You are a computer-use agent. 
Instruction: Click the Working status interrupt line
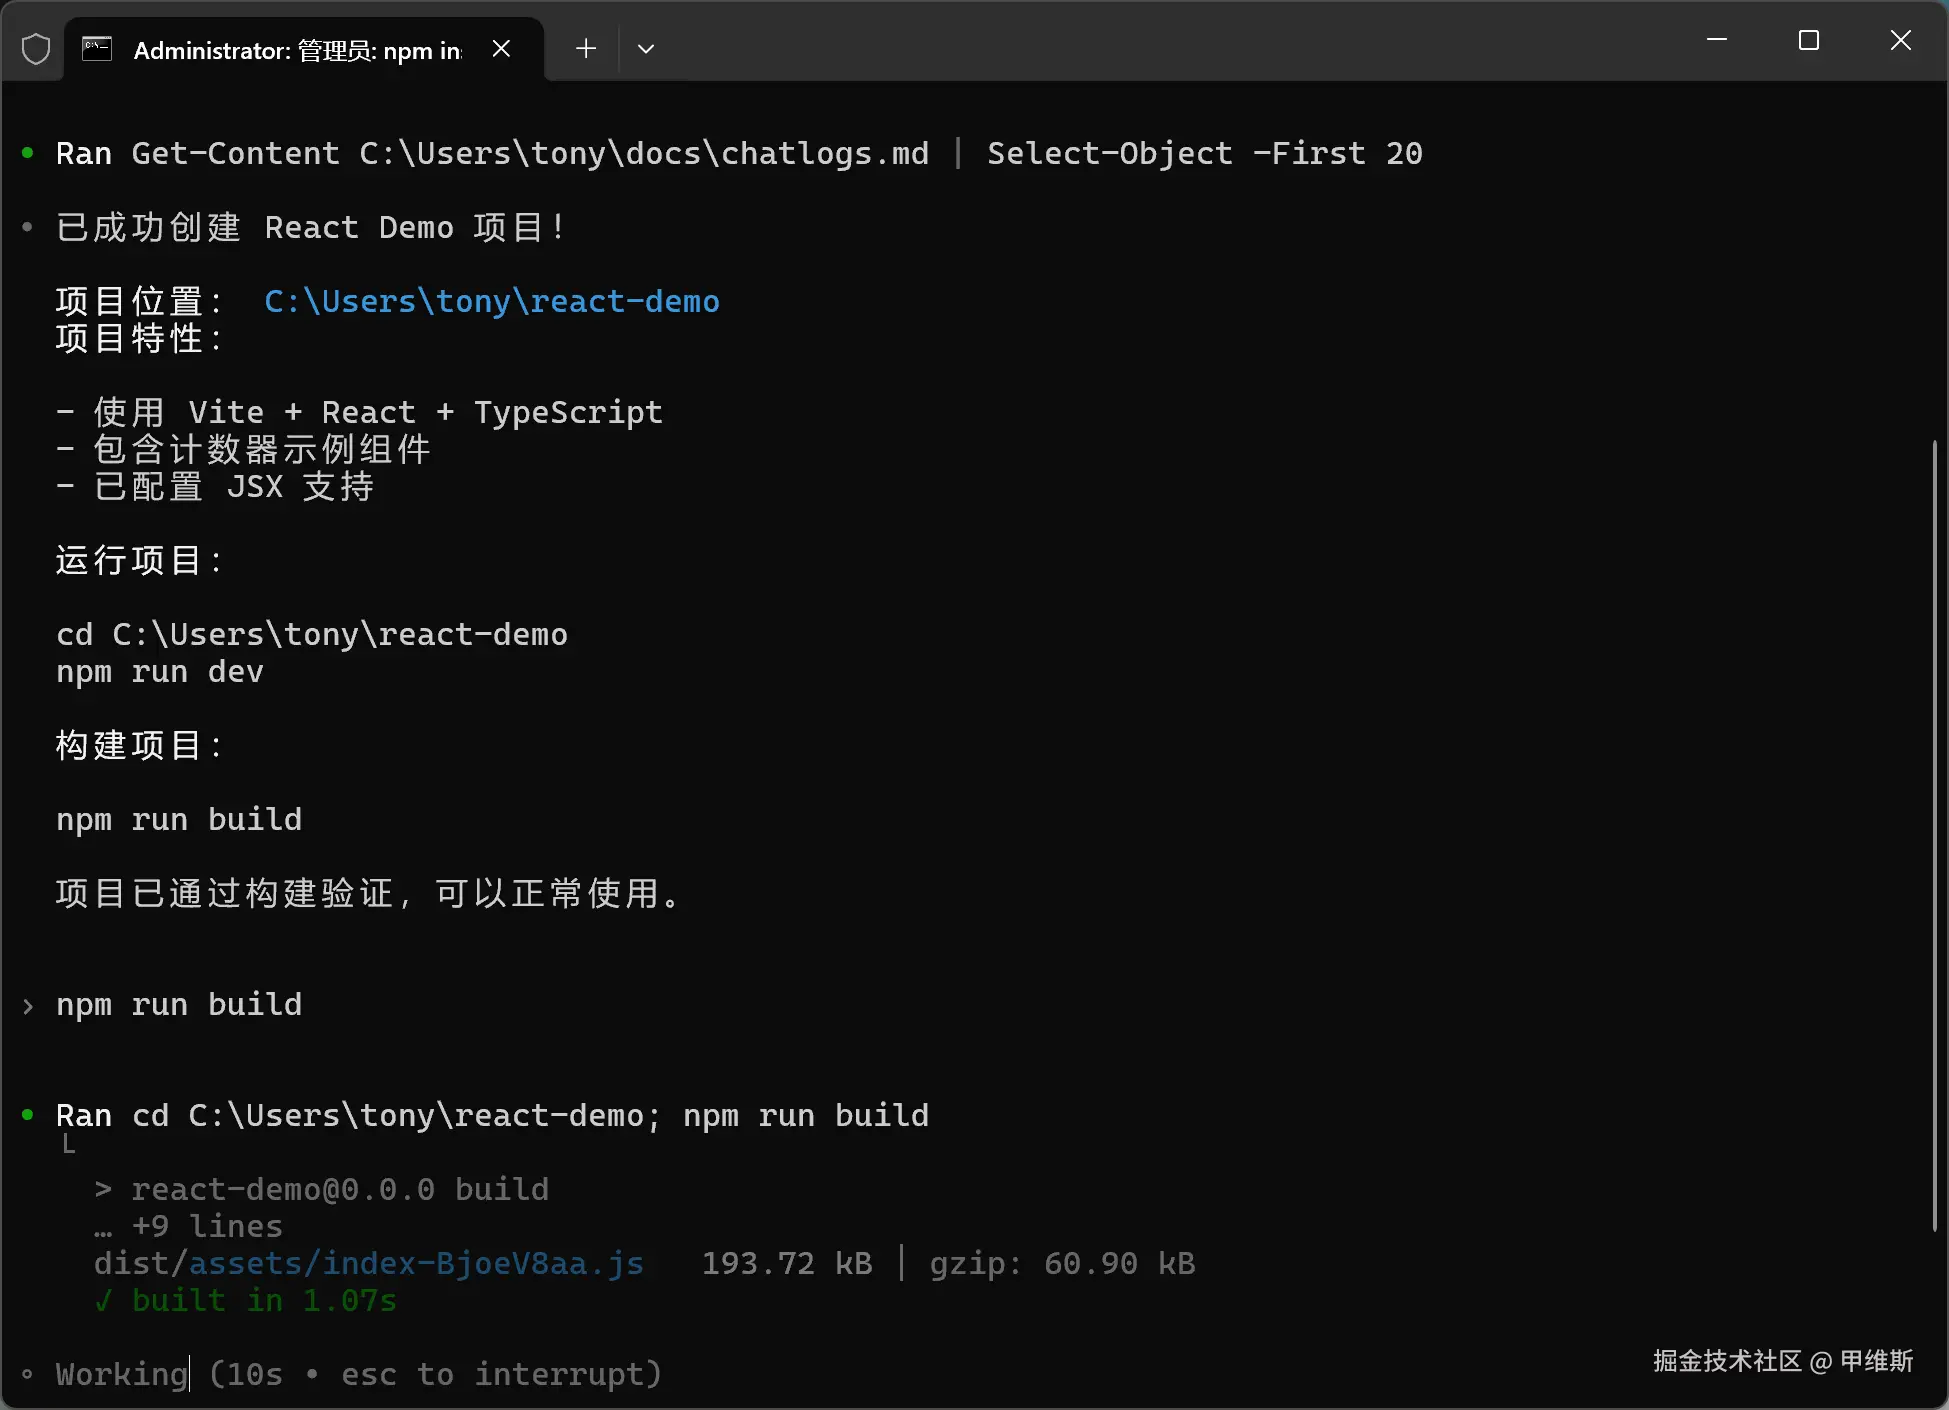358,1375
